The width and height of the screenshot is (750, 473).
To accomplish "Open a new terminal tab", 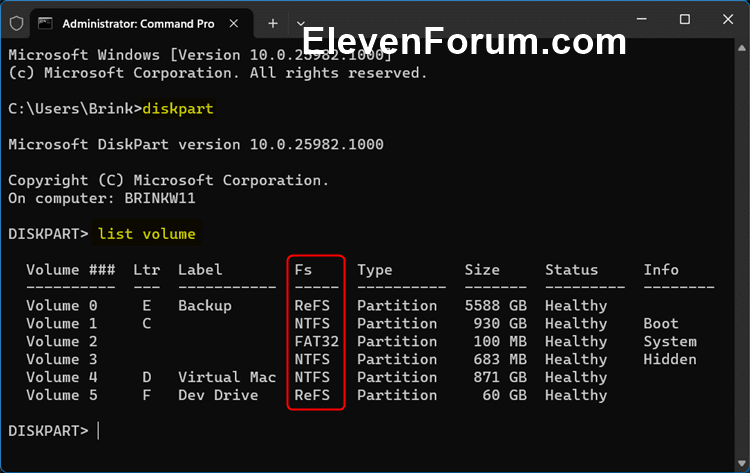I will (273, 23).
